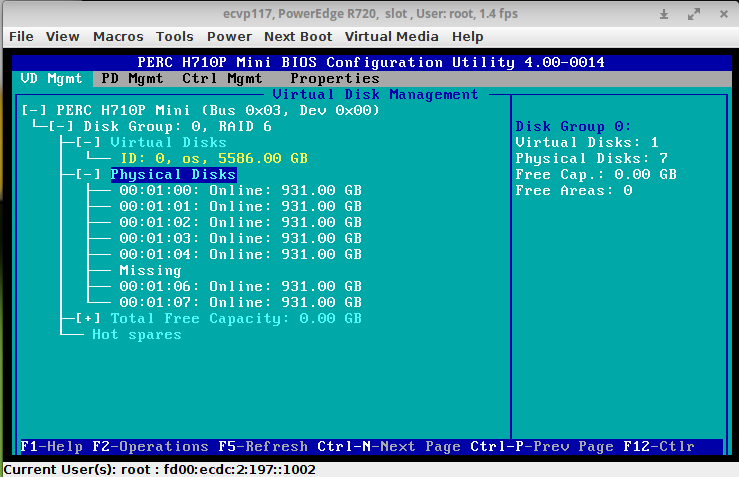Image resolution: width=739 pixels, height=477 pixels.
Task: Switch to the PD Mgmt tab
Action: [x=131, y=78]
